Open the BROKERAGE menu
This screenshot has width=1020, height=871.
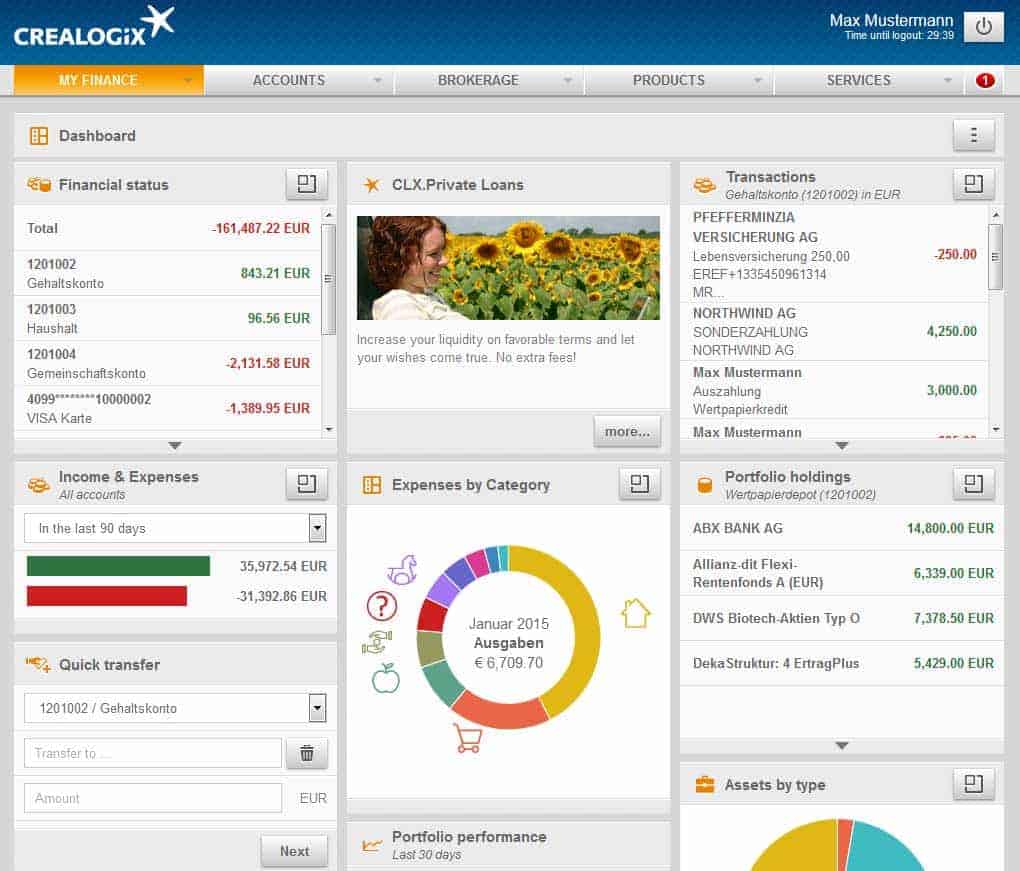(489, 80)
